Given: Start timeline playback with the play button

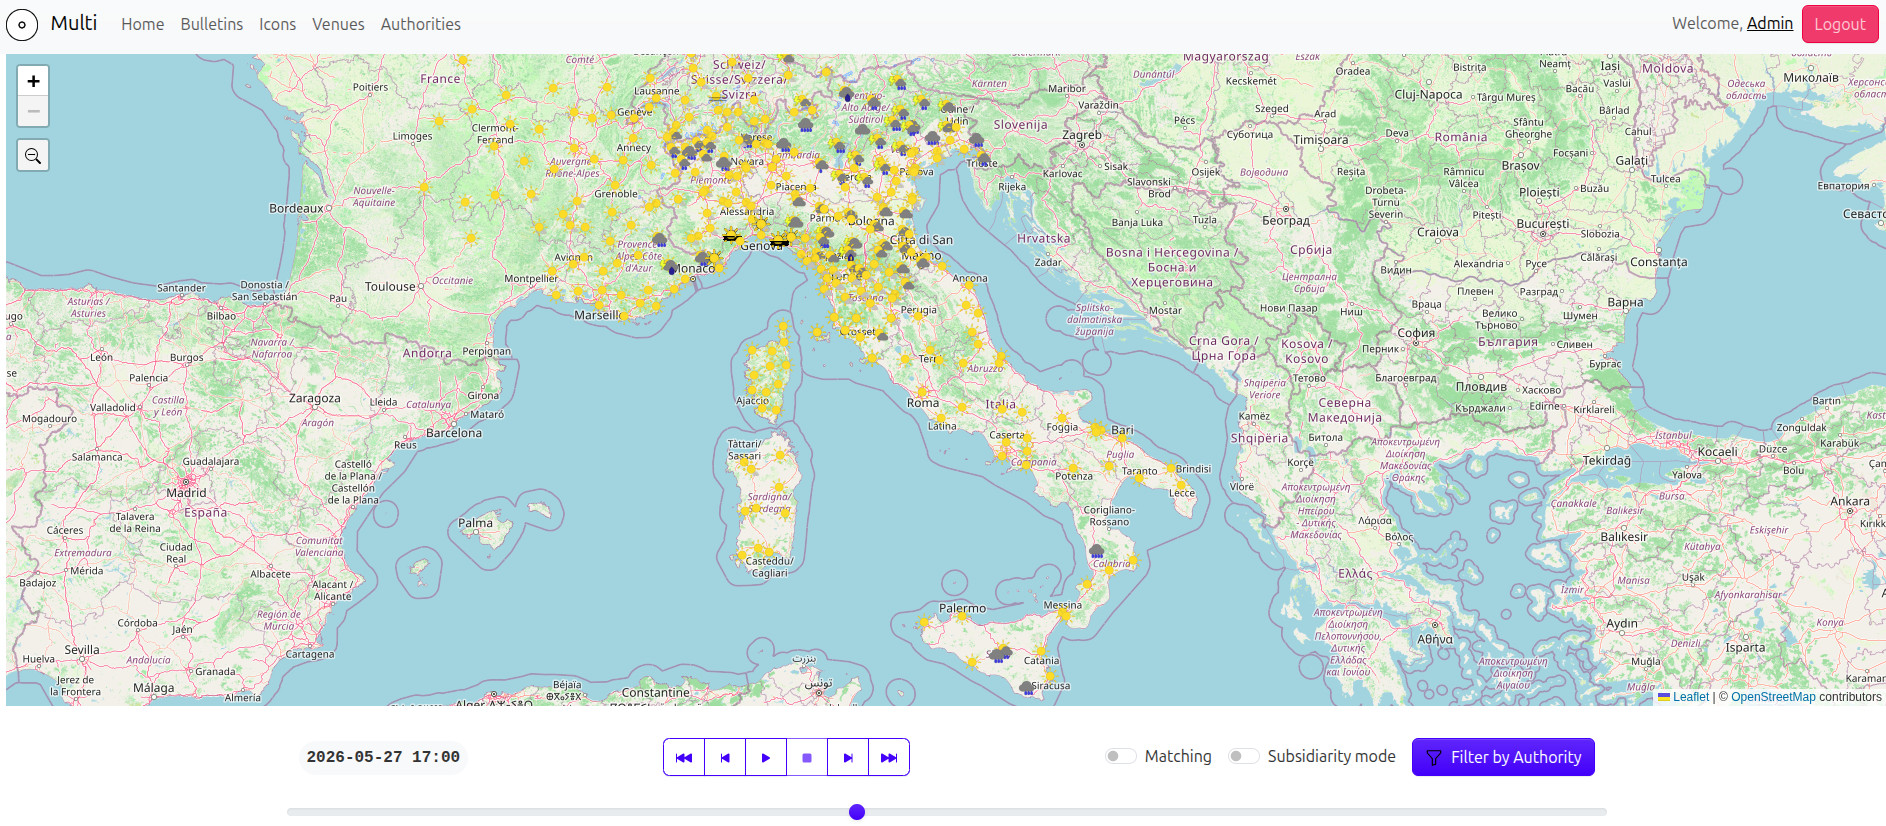Looking at the screenshot, I should click(766, 757).
